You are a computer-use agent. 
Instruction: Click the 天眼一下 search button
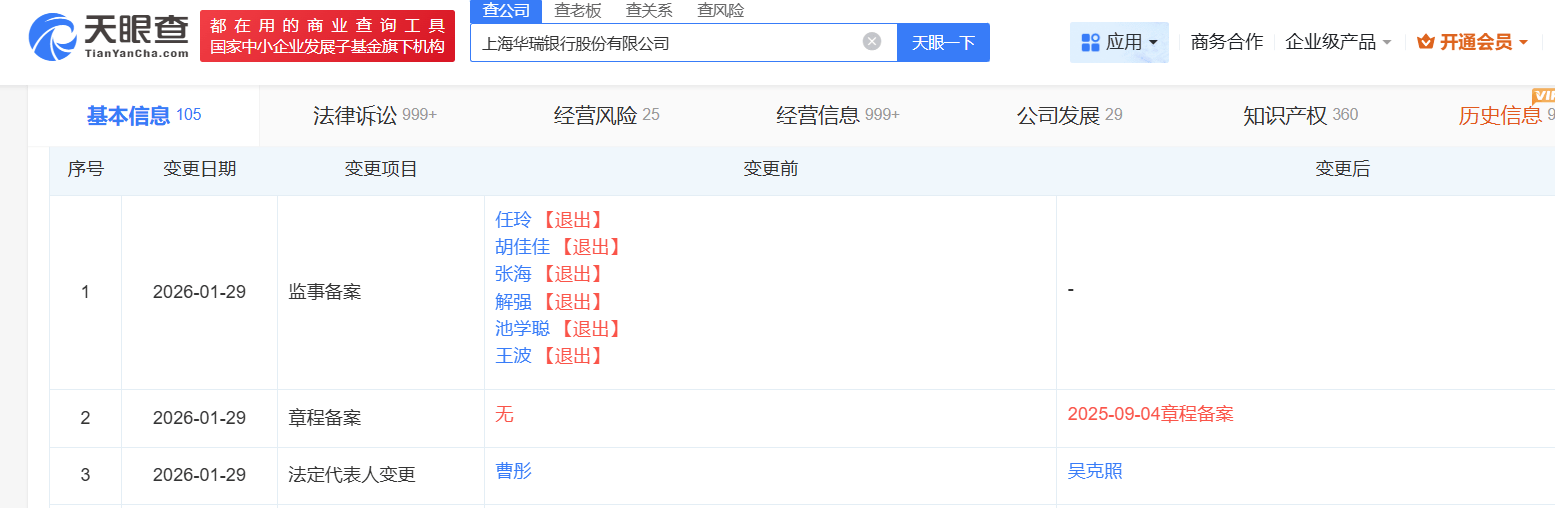(943, 42)
